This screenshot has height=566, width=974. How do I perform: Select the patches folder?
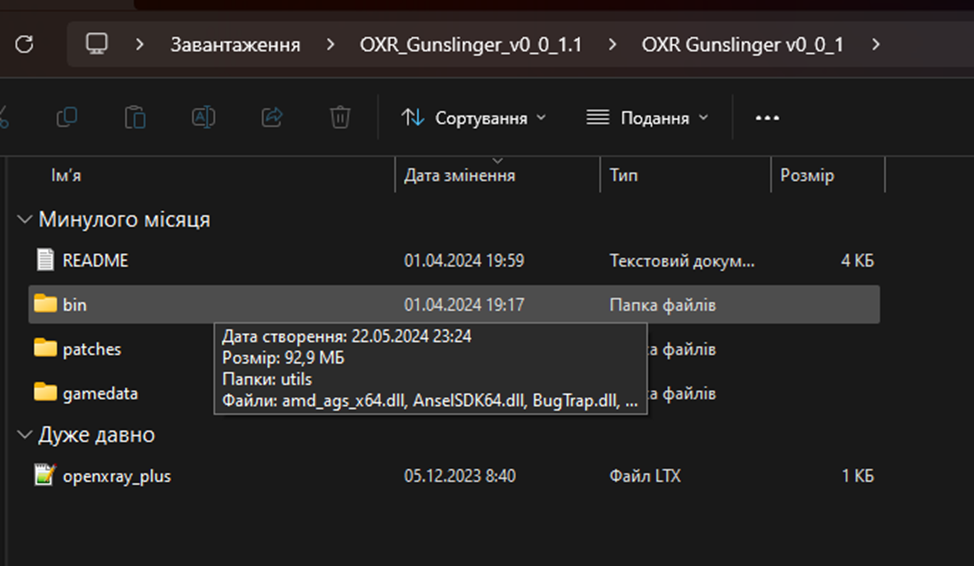point(92,349)
